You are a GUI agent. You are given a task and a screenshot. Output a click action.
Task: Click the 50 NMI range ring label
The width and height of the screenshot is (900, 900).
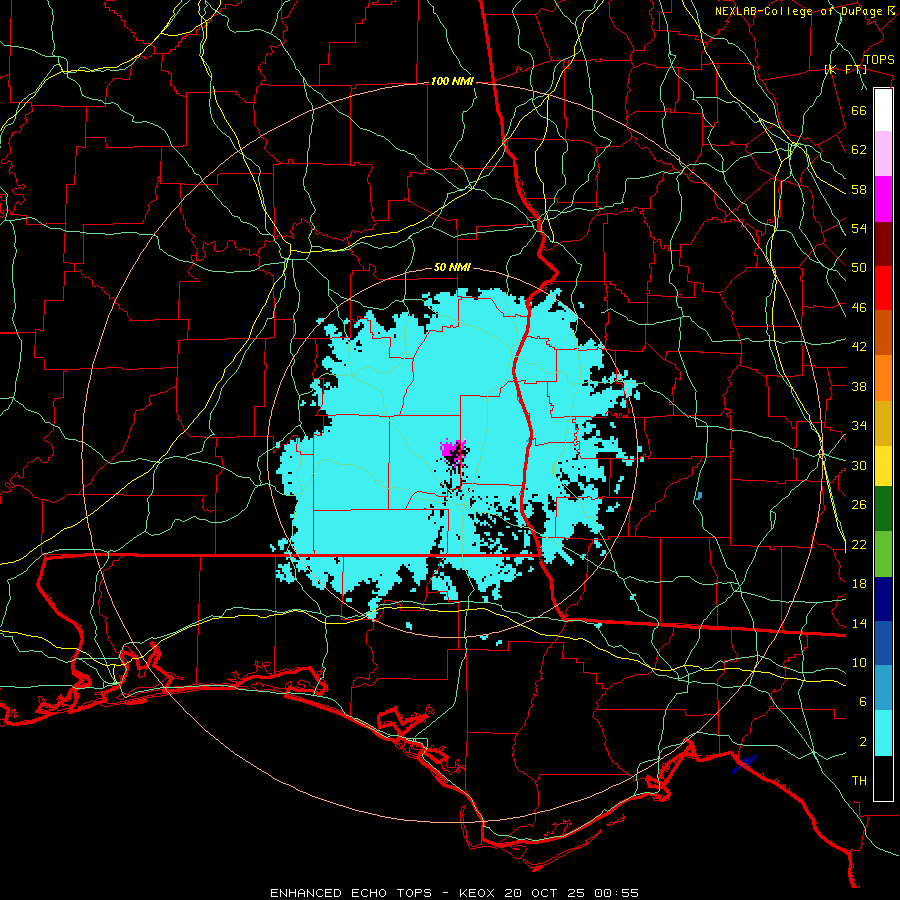[452, 267]
